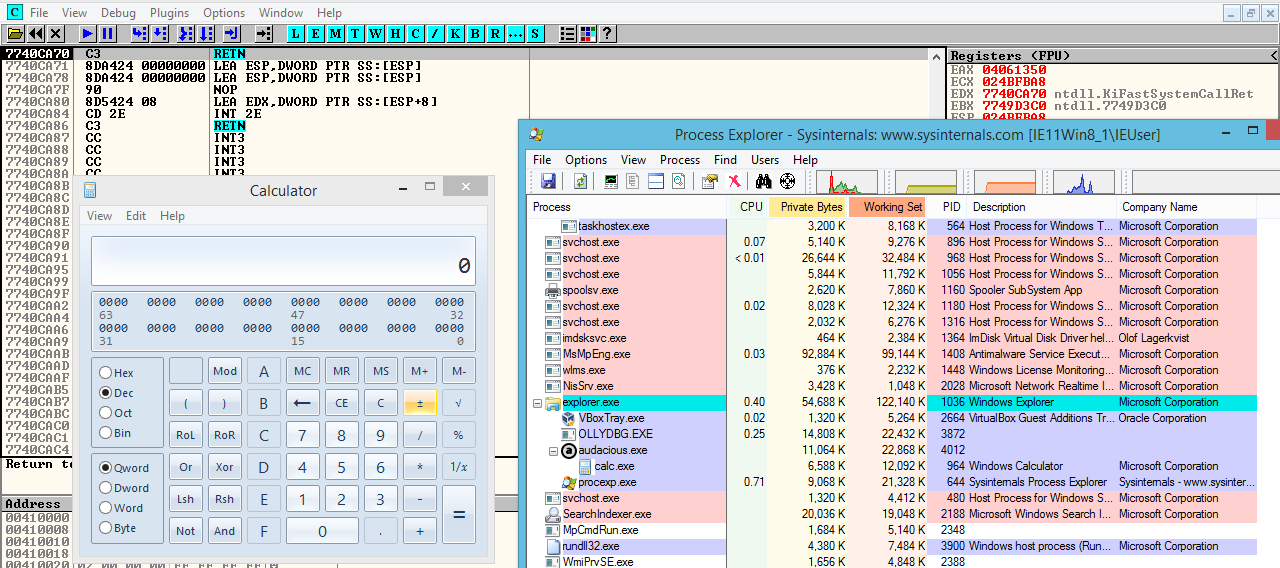The image size is (1280, 568).
Task: Click Calculator CE button
Action: pyautogui.click(x=342, y=403)
